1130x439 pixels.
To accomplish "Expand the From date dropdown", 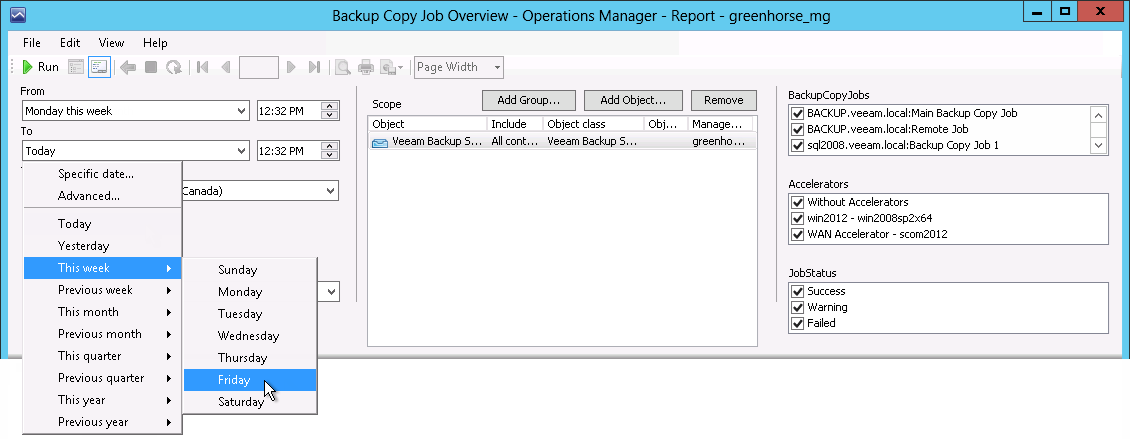I will click(242, 111).
